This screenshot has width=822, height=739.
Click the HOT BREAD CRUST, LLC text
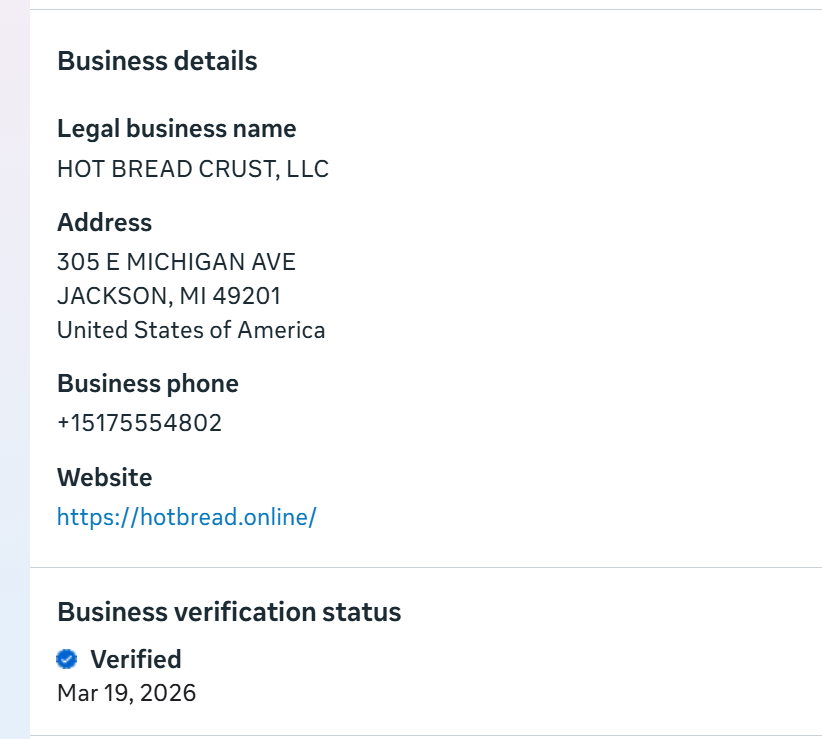tap(192, 169)
